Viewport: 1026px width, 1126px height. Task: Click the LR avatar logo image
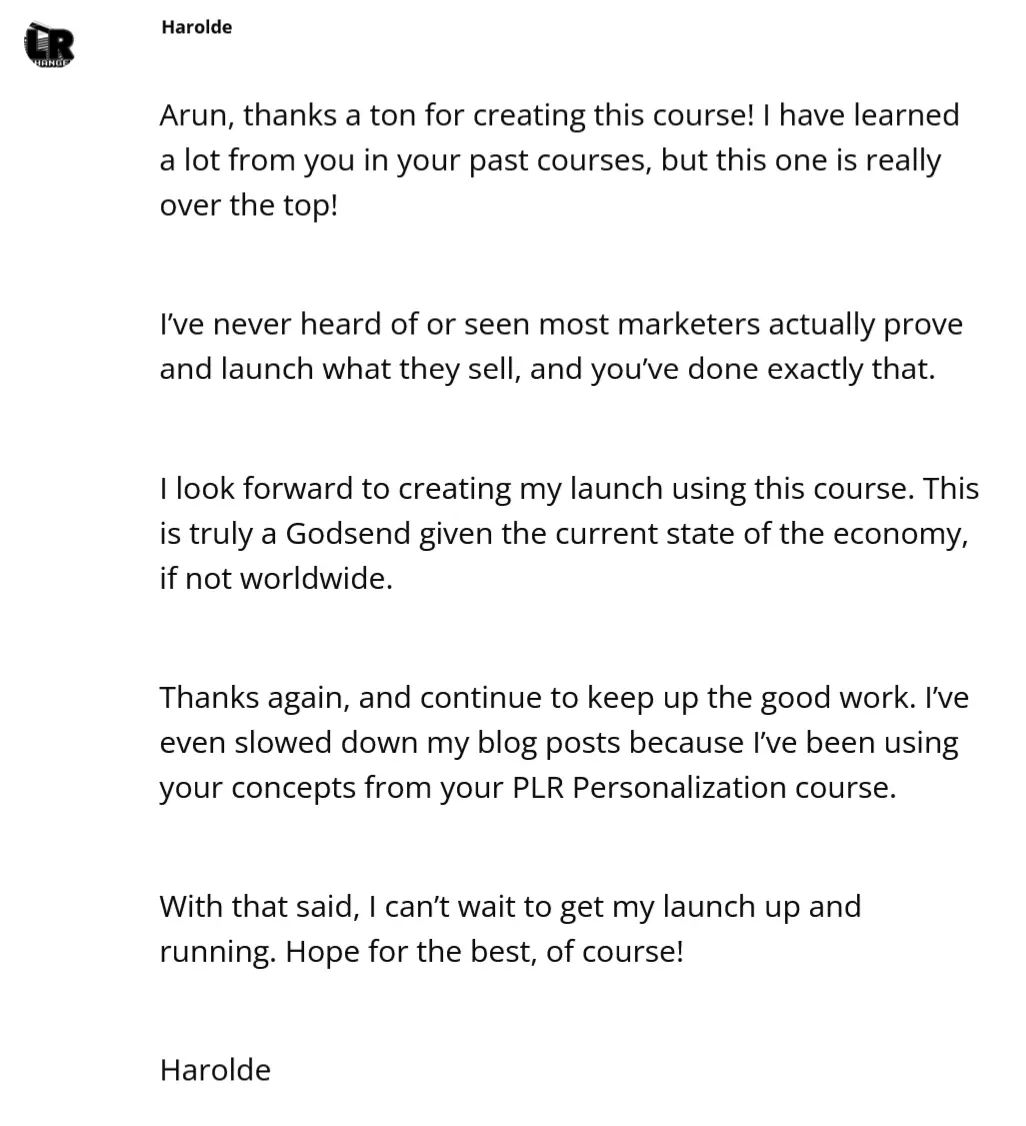[x=49, y=45]
